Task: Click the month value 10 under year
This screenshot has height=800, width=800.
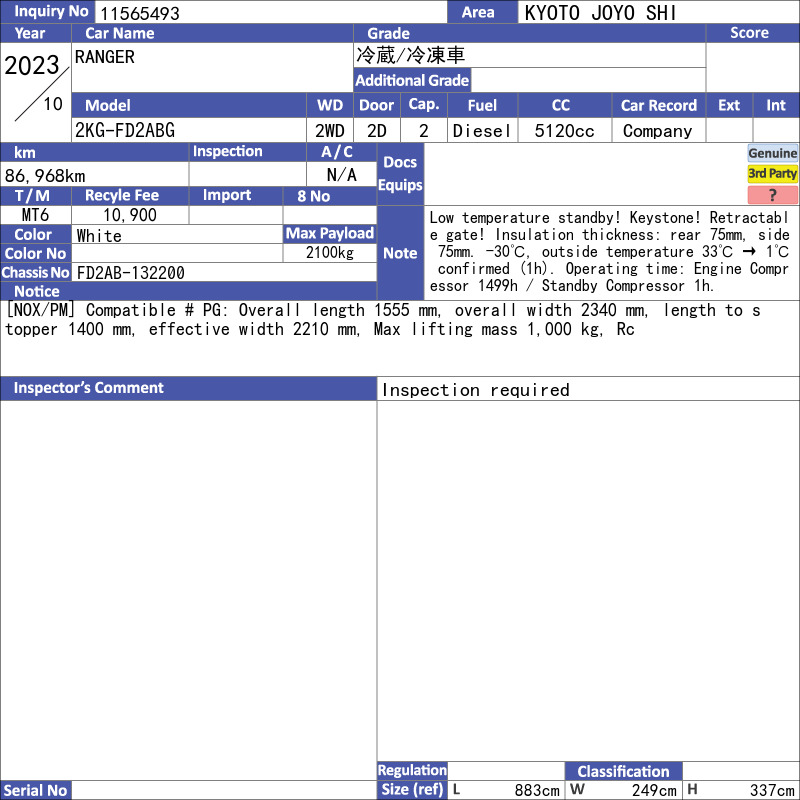Action: pos(53,104)
